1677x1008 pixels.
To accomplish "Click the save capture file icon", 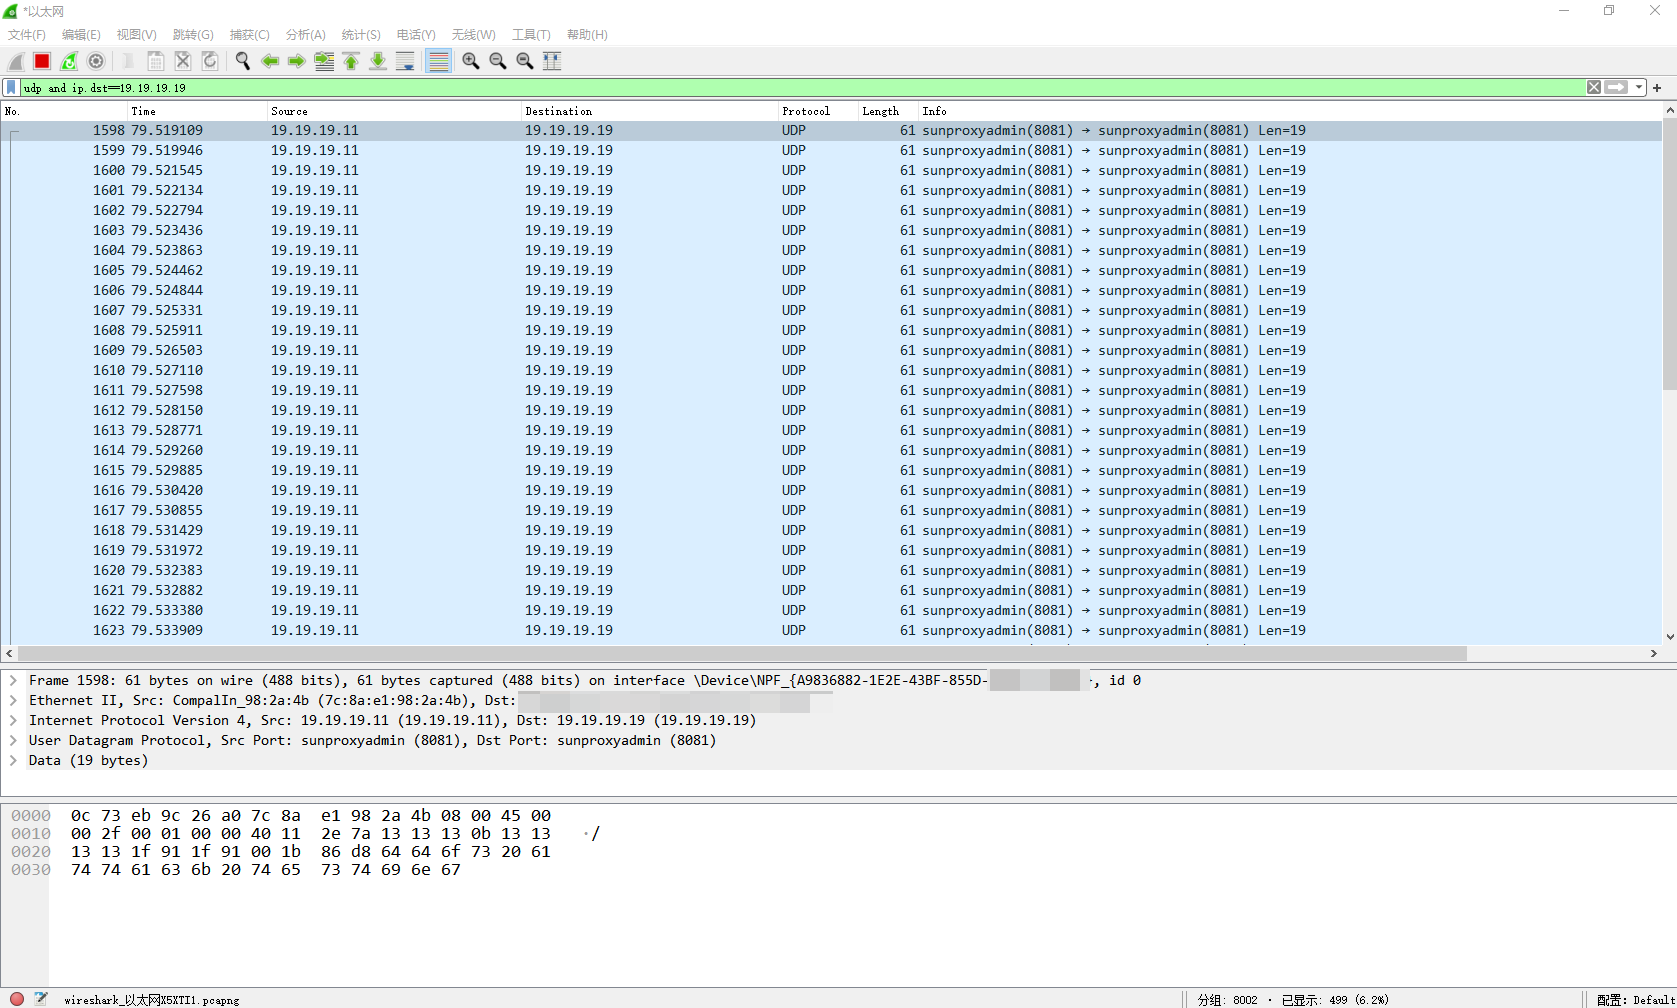I will [x=156, y=61].
